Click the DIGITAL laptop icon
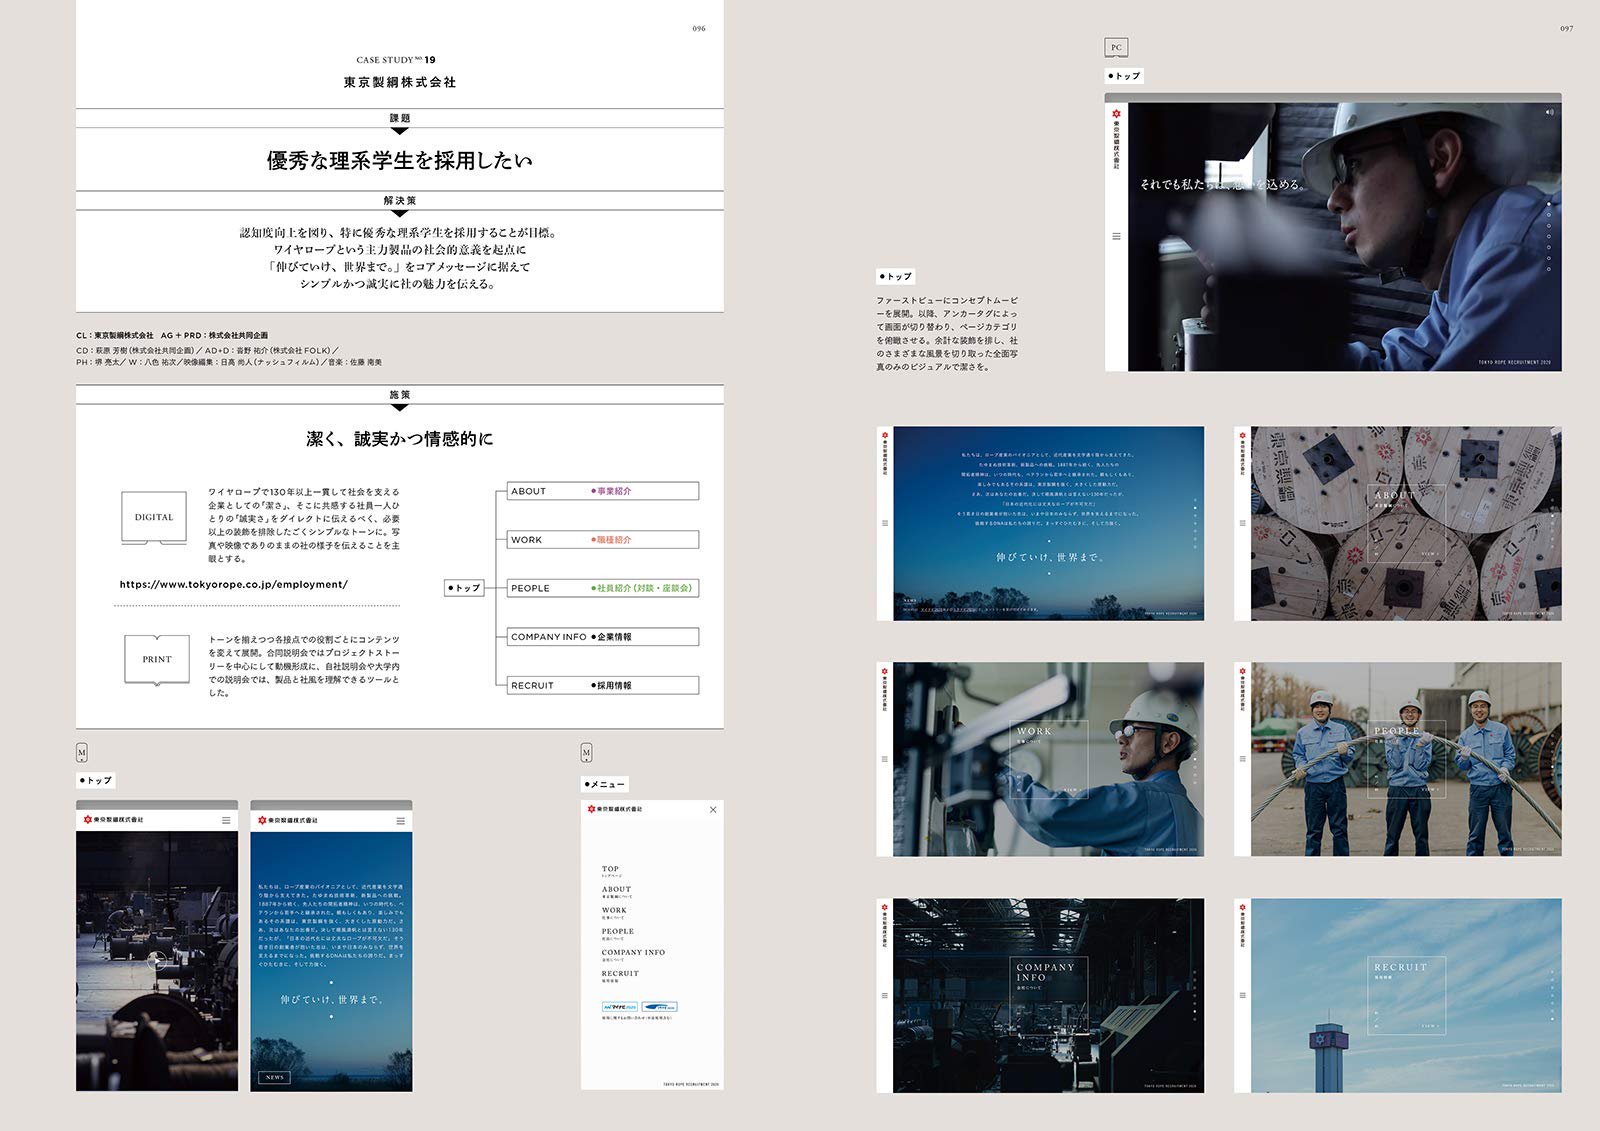Image resolution: width=1600 pixels, height=1131 pixels. click(x=154, y=518)
